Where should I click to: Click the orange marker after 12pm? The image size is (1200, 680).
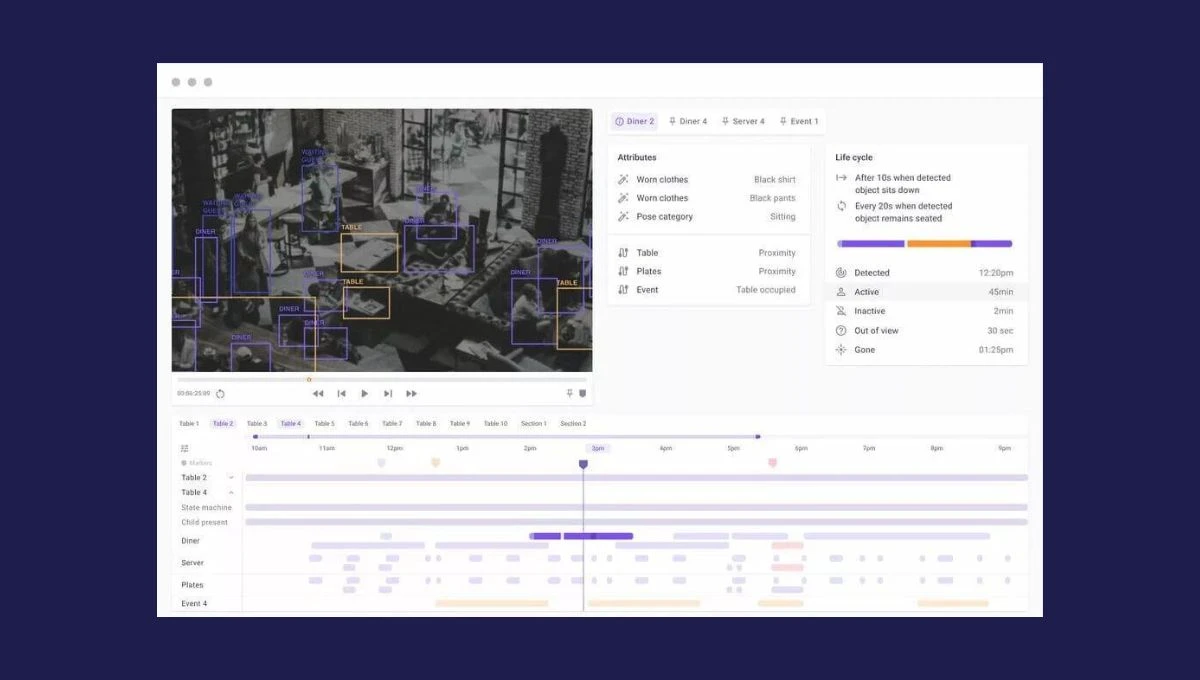[x=435, y=463]
